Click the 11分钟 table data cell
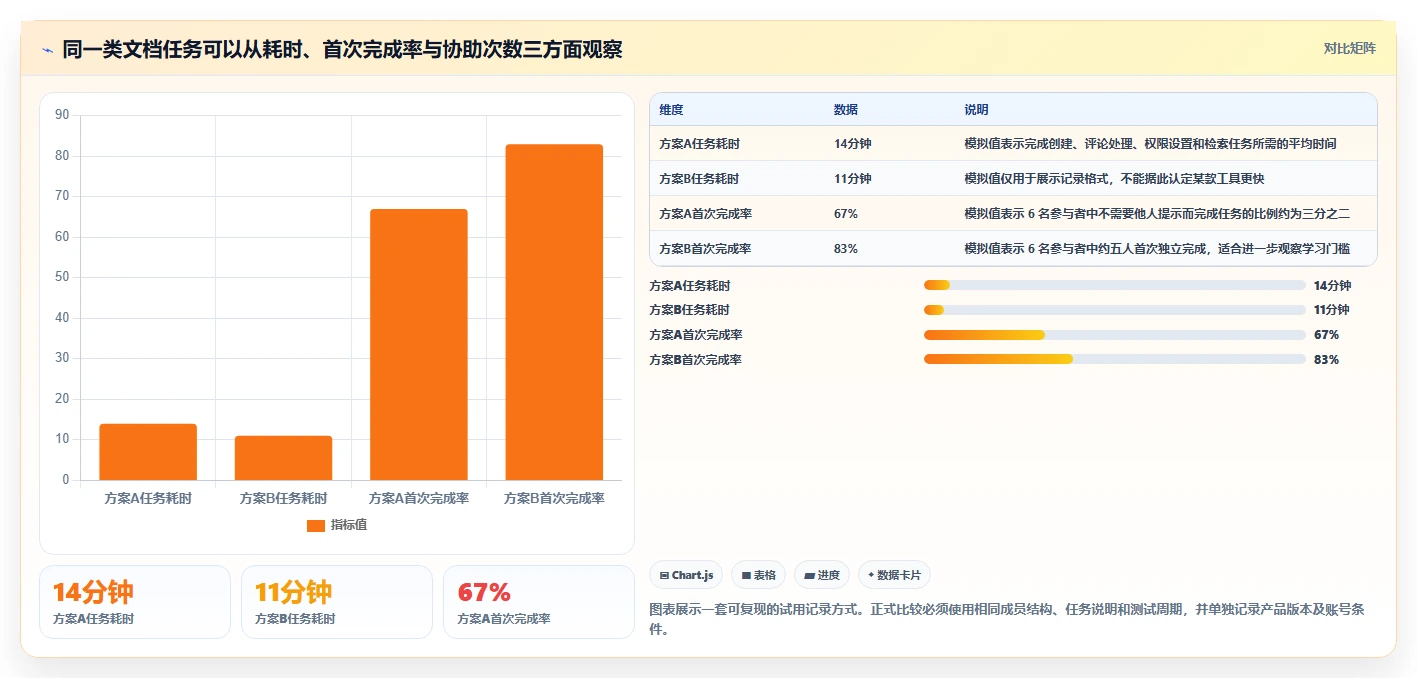 (852, 179)
